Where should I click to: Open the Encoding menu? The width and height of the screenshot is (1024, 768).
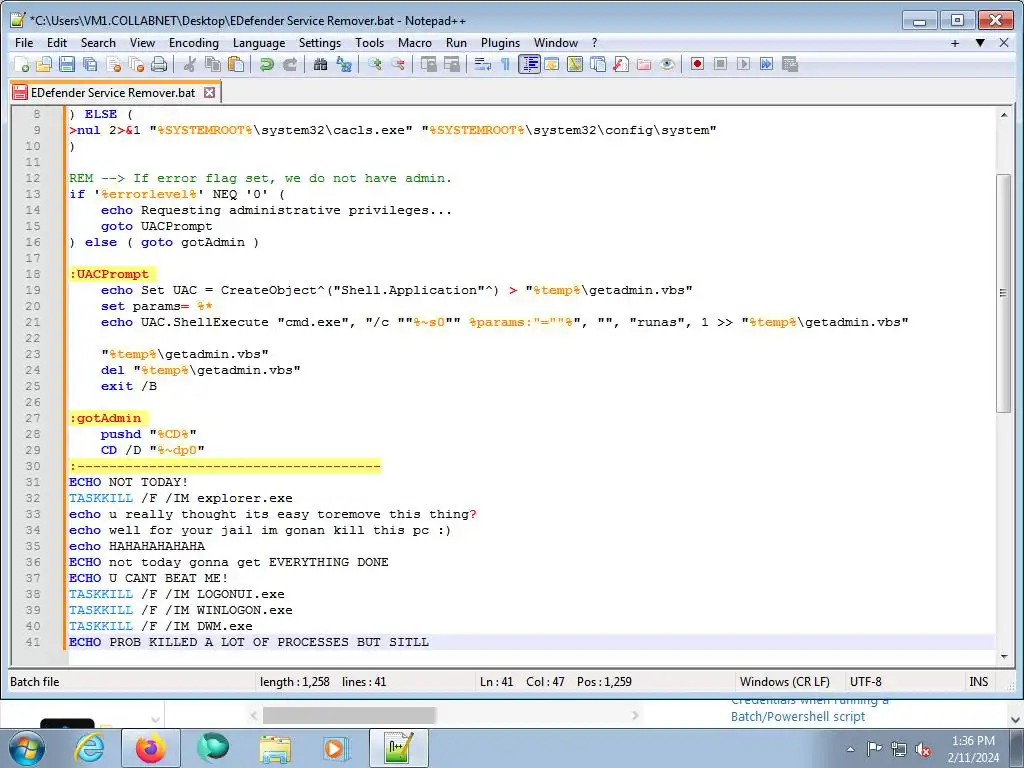194,43
